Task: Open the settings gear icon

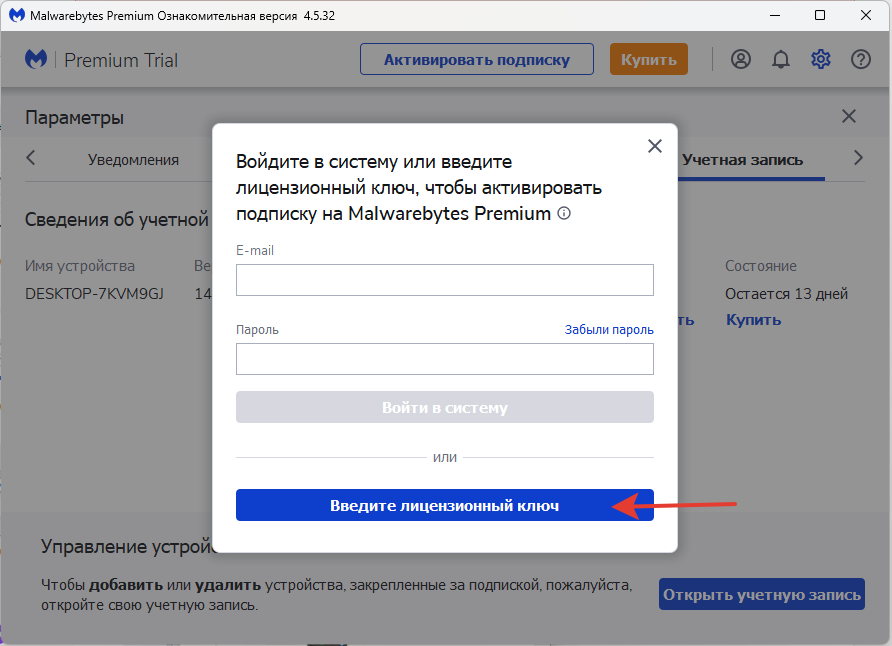Action: coord(821,60)
